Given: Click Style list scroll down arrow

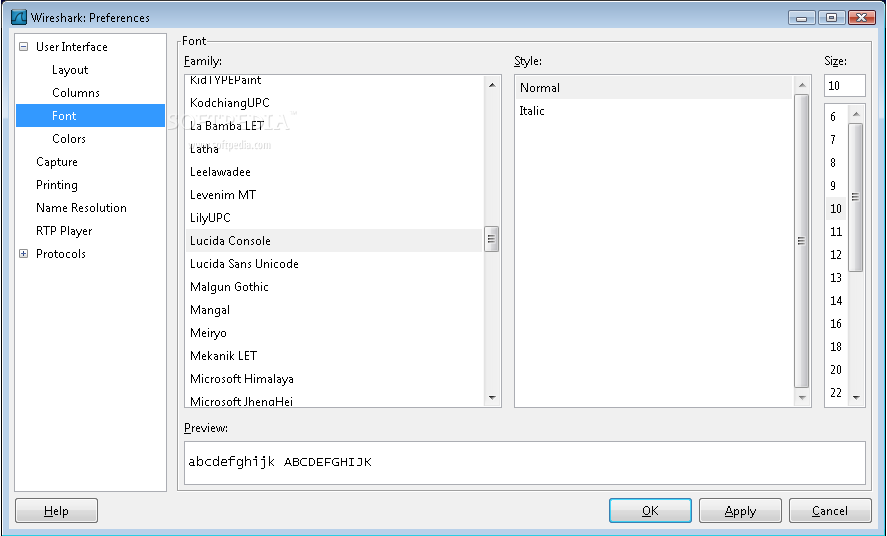Looking at the screenshot, I should (802, 397).
